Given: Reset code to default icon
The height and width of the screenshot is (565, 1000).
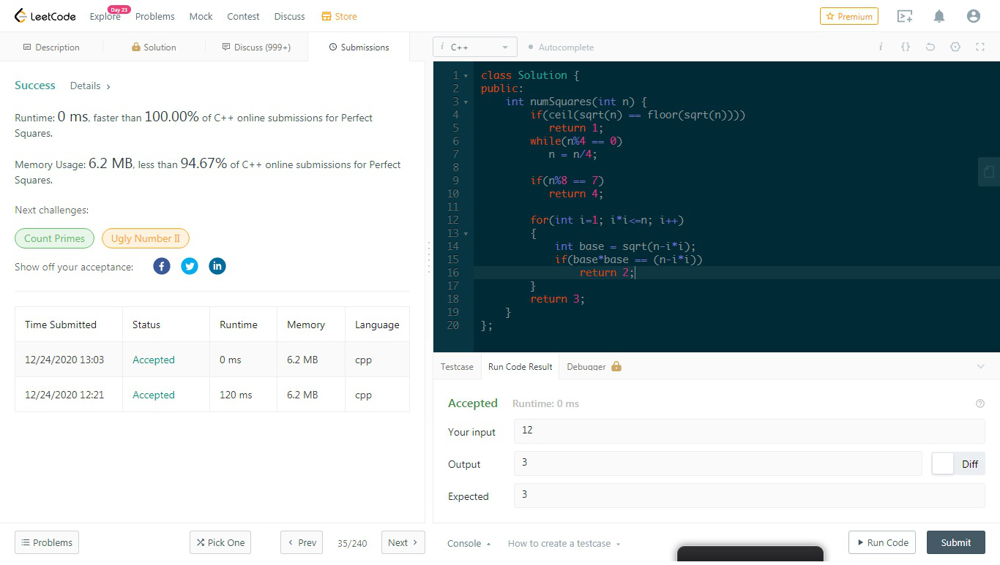Looking at the screenshot, I should (930, 47).
